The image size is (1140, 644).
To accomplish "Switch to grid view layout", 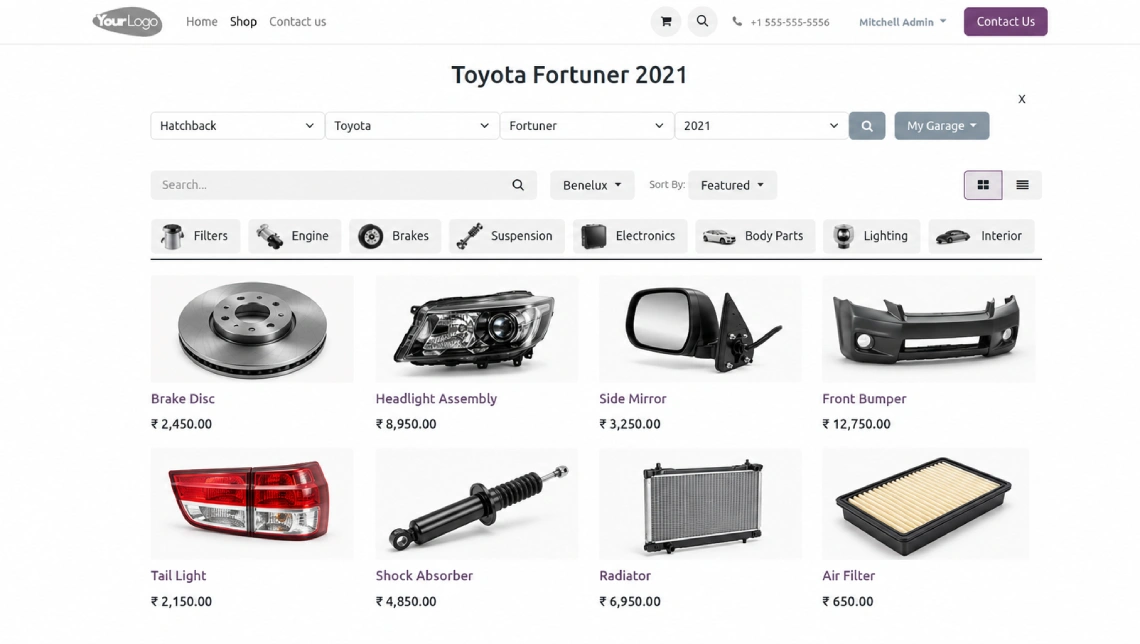I will (x=983, y=185).
